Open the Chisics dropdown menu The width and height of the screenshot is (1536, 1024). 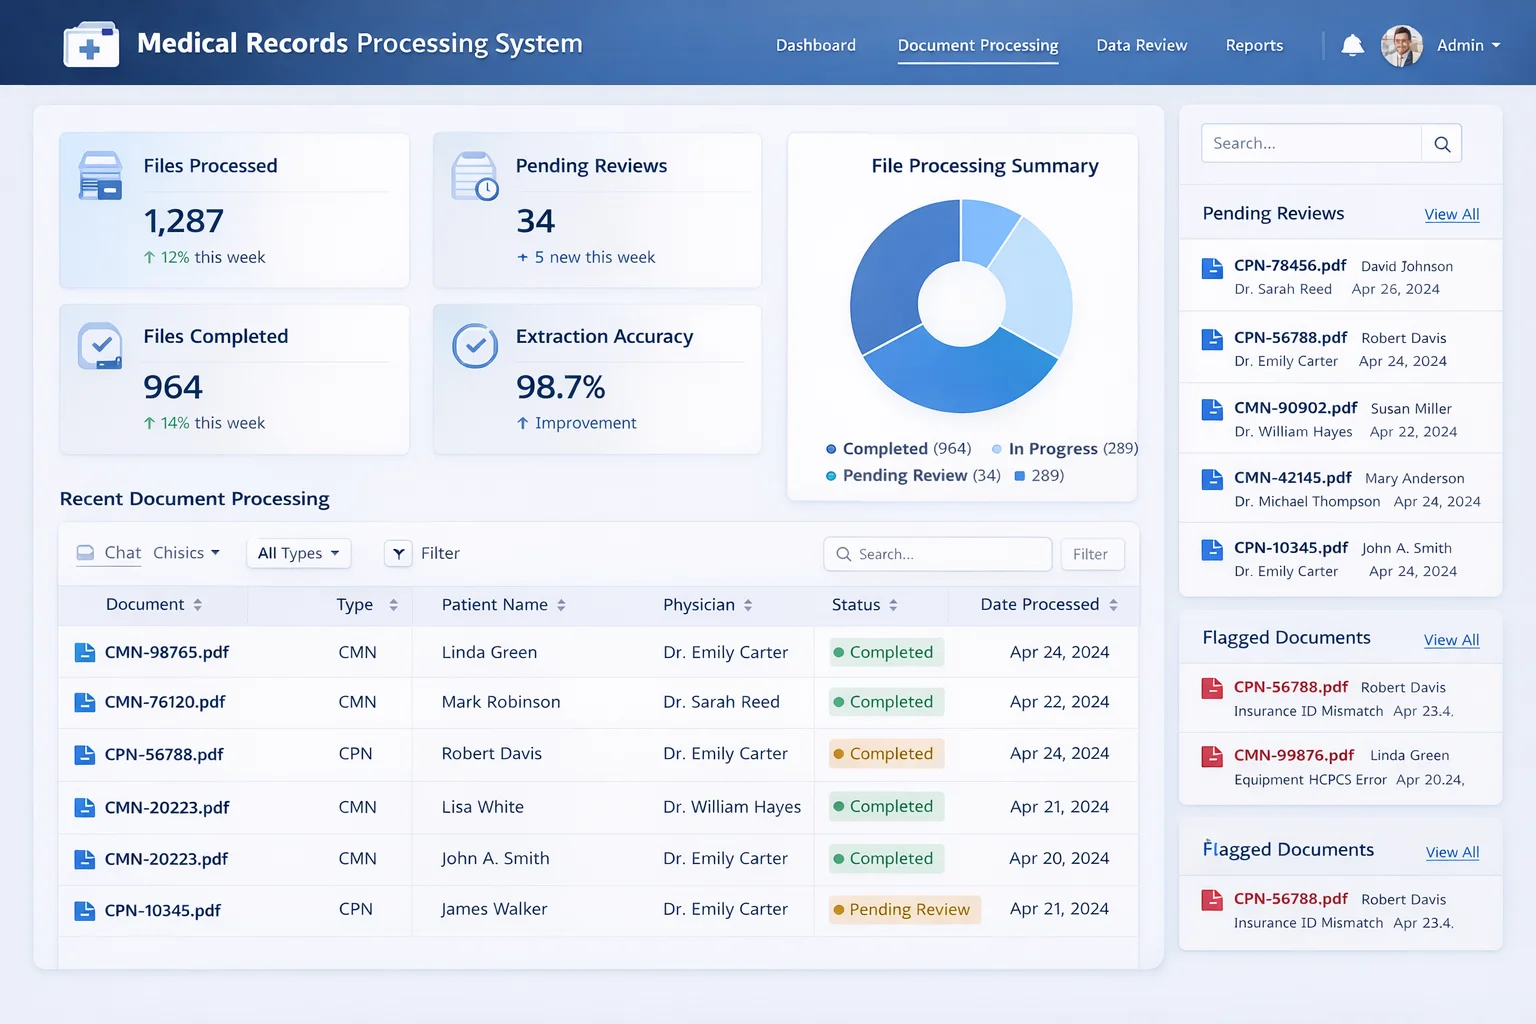coord(186,553)
